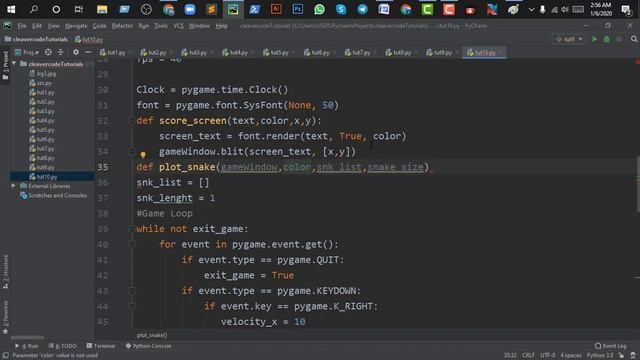640x360 pixels.
Task: Open the Windows Start menu
Action: point(11,9)
